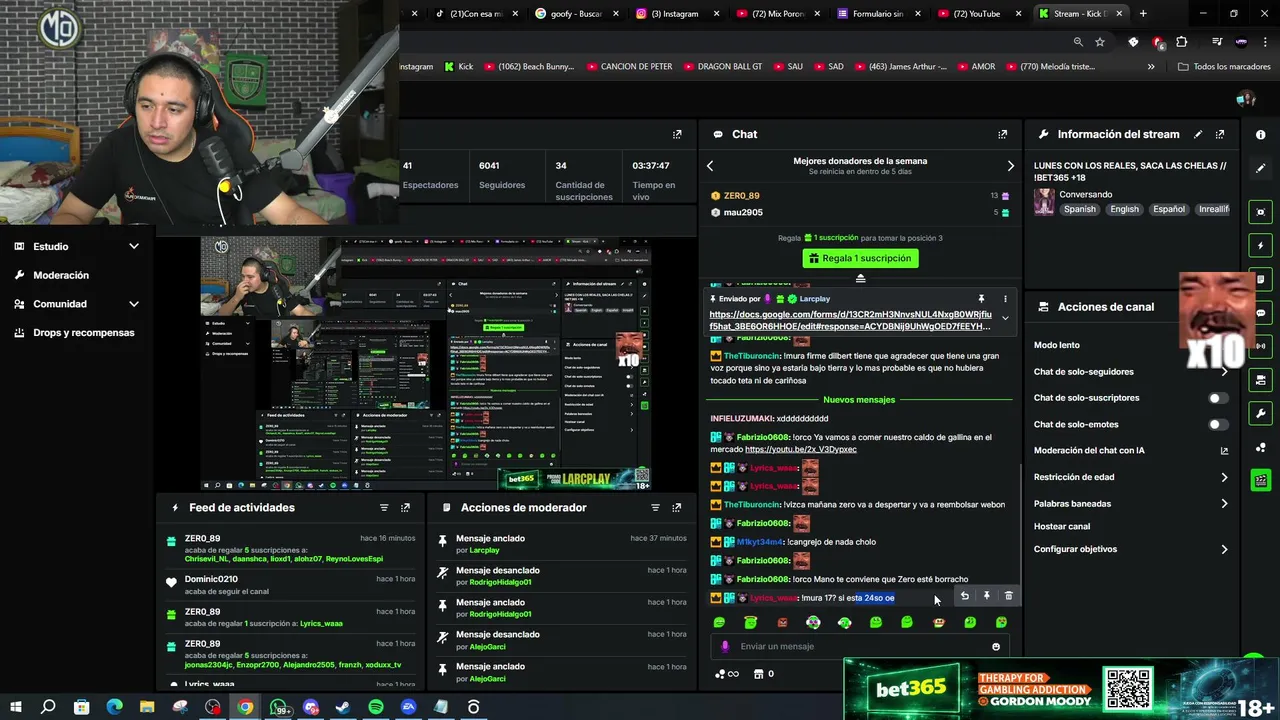1280x720 pixels.
Task: Open Drops y recompensas in sidebar
Action: pyautogui.click(x=76, y=333)
